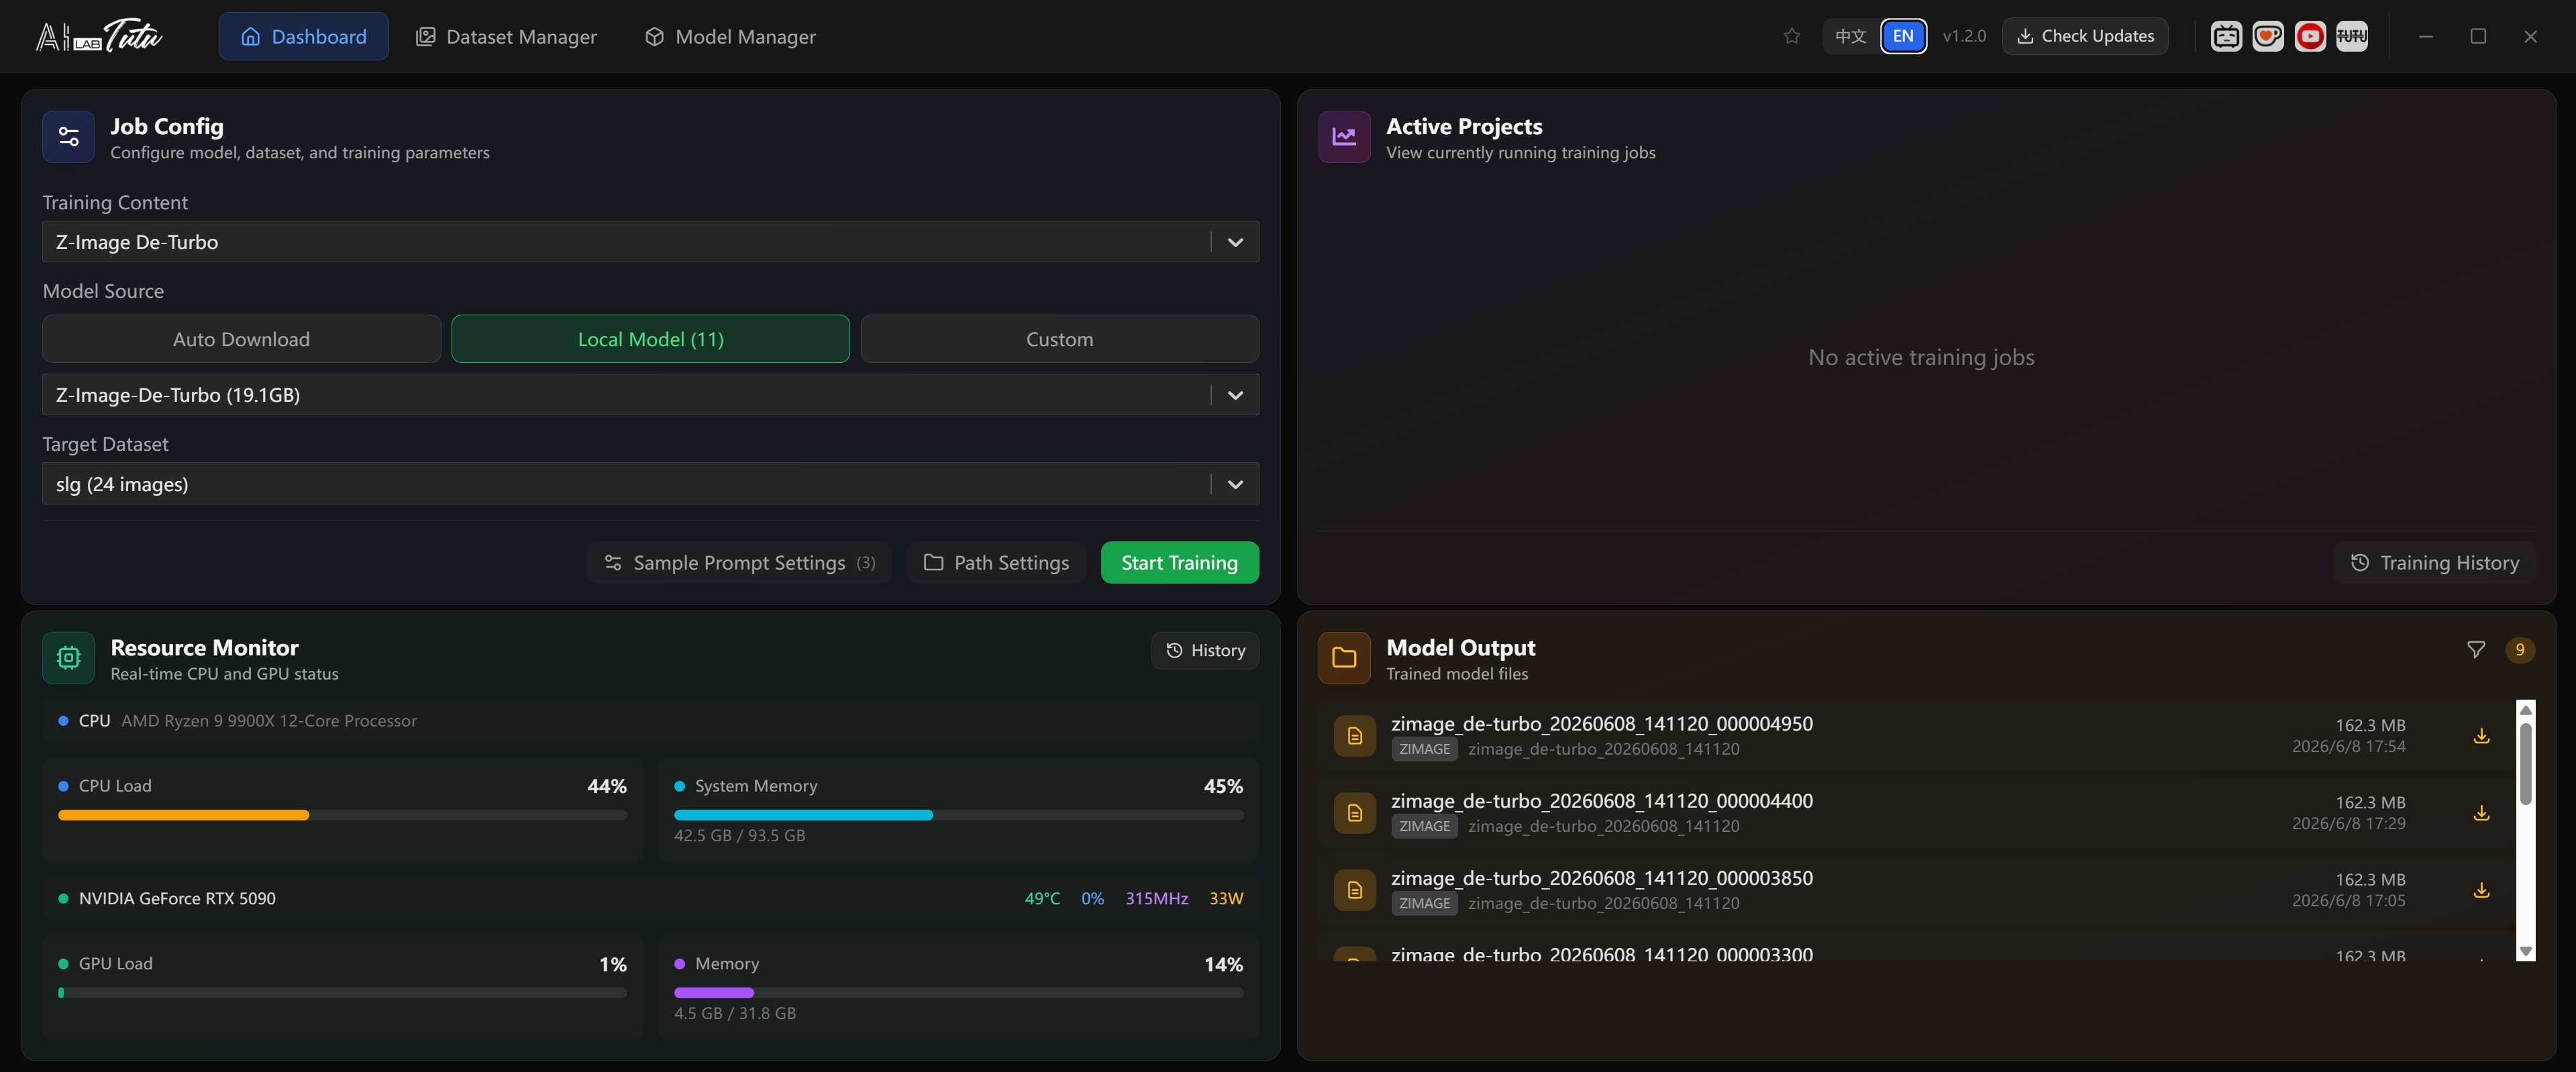This screenshot has width=2576, height=1072.
Task: Click the Model Output scrollbar thumb
Action: 2526,763
